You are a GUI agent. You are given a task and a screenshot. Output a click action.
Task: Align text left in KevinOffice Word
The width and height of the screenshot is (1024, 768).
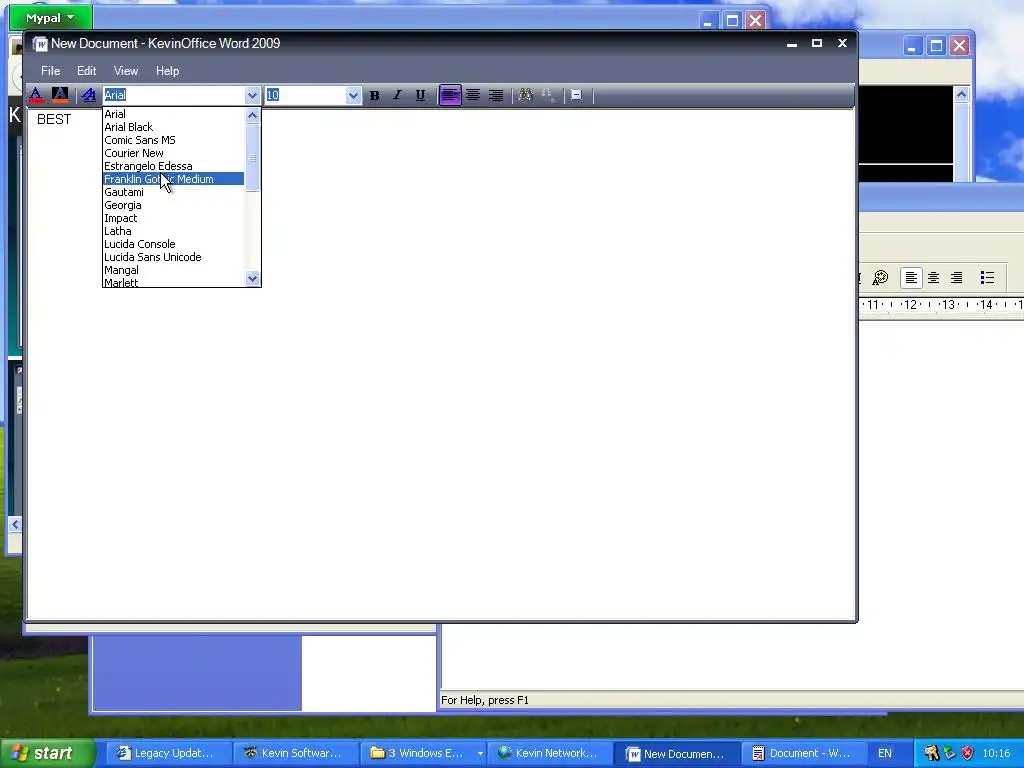[450, 95]
